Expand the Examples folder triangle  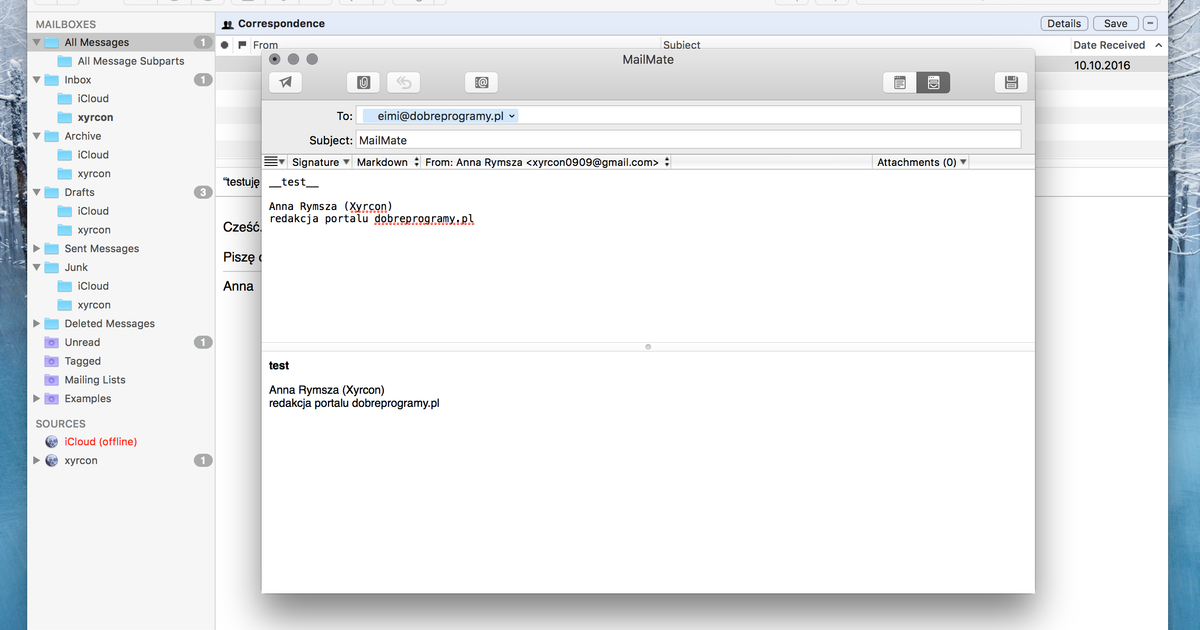37,398
